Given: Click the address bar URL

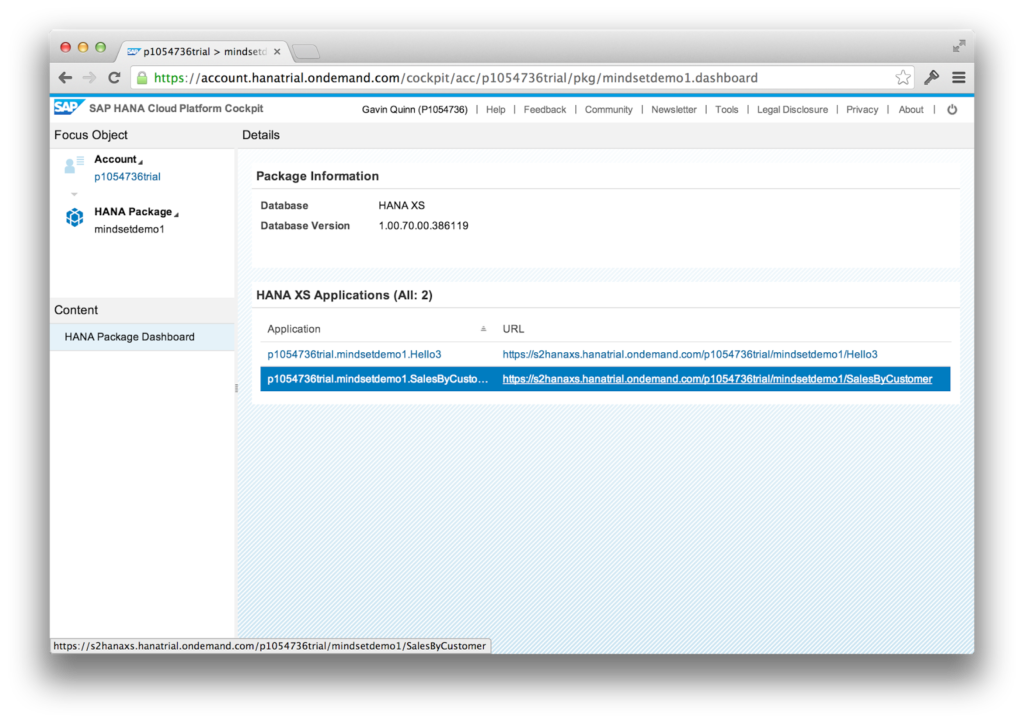Looking at the screenshot, I should [x=455, y=78].
